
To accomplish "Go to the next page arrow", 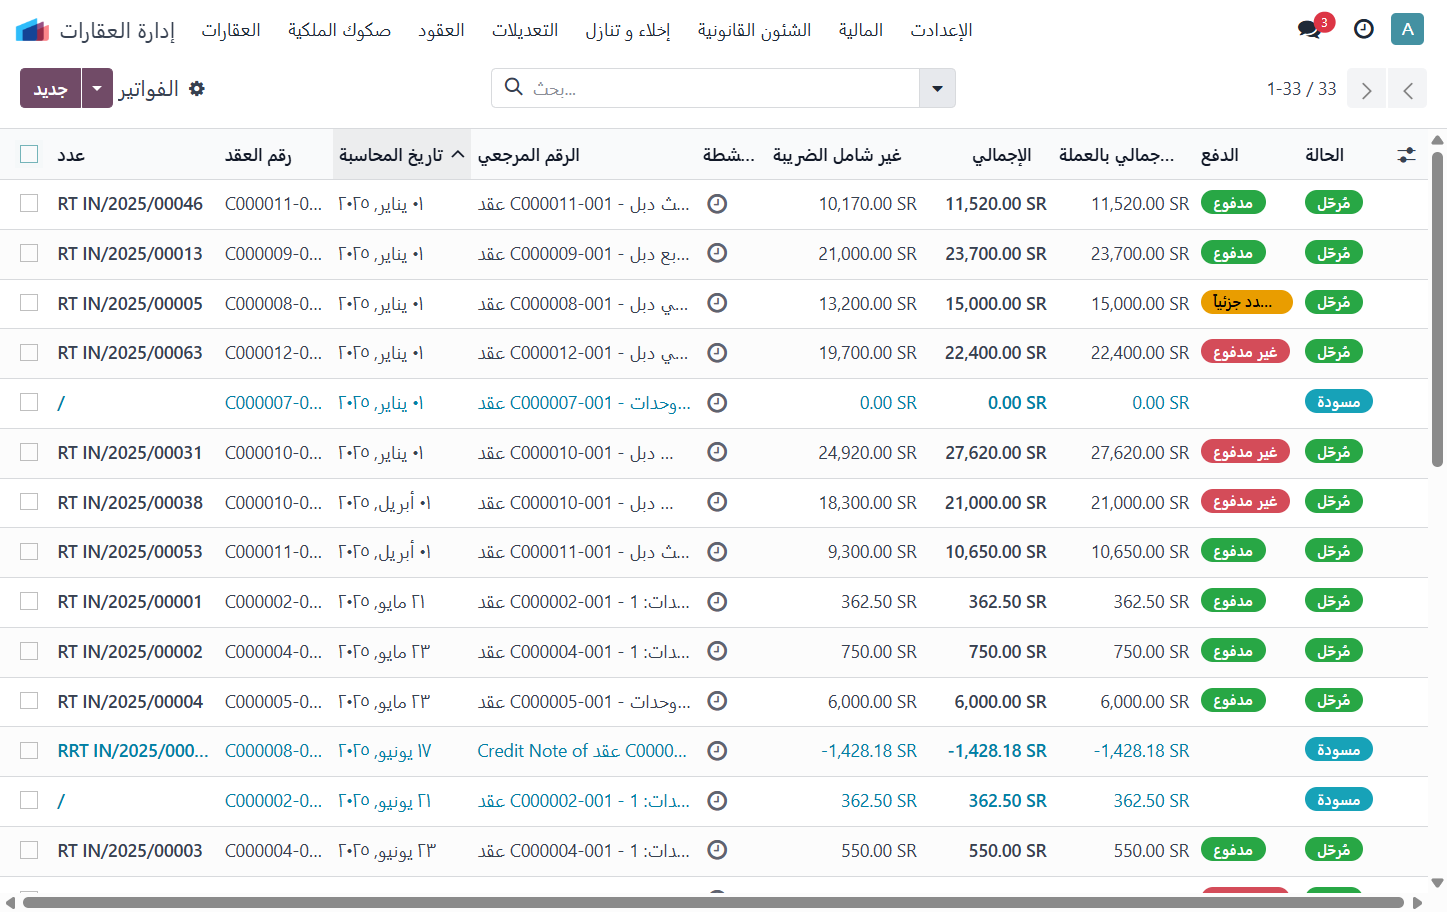I will pyautogui.click(x=1366, y=89).
